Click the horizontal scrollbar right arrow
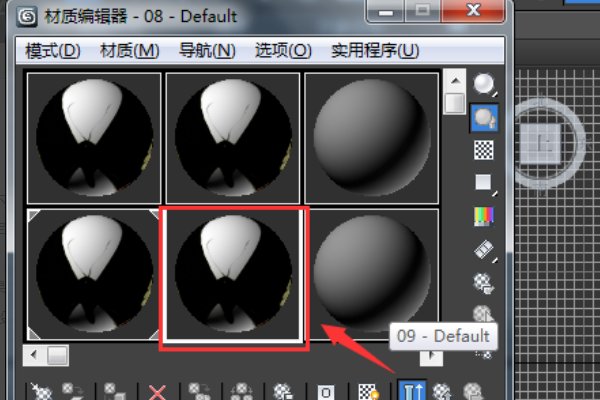 click(432, 356)
